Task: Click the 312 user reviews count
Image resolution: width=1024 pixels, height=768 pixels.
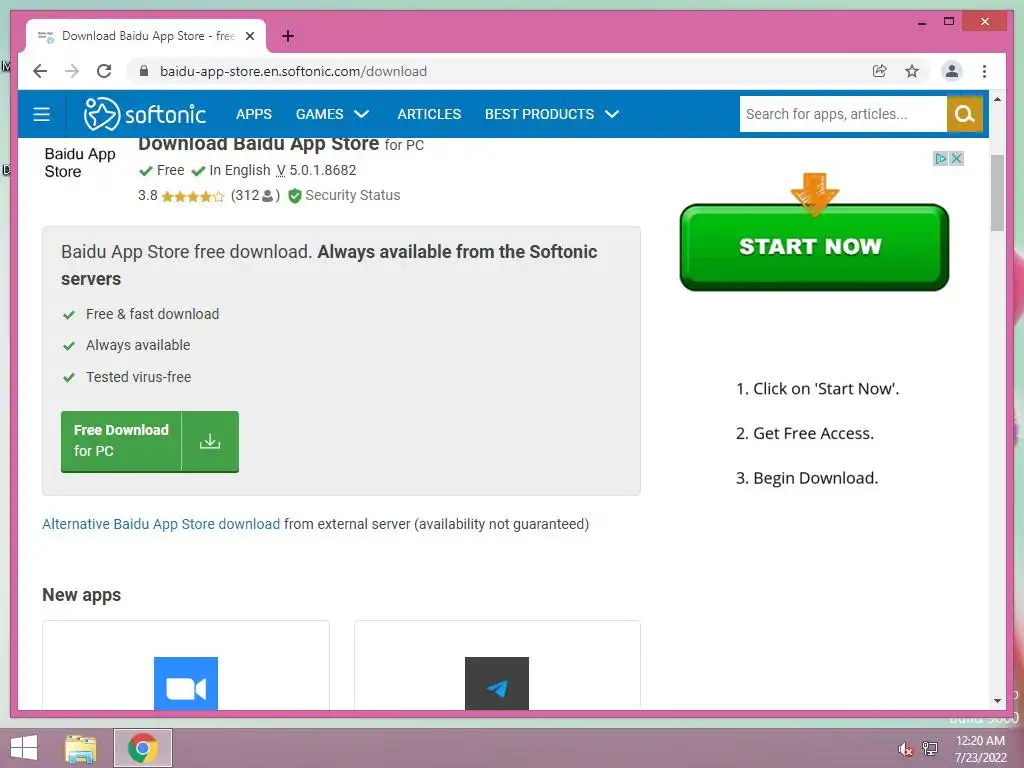Action: click(x=255, y=195)
